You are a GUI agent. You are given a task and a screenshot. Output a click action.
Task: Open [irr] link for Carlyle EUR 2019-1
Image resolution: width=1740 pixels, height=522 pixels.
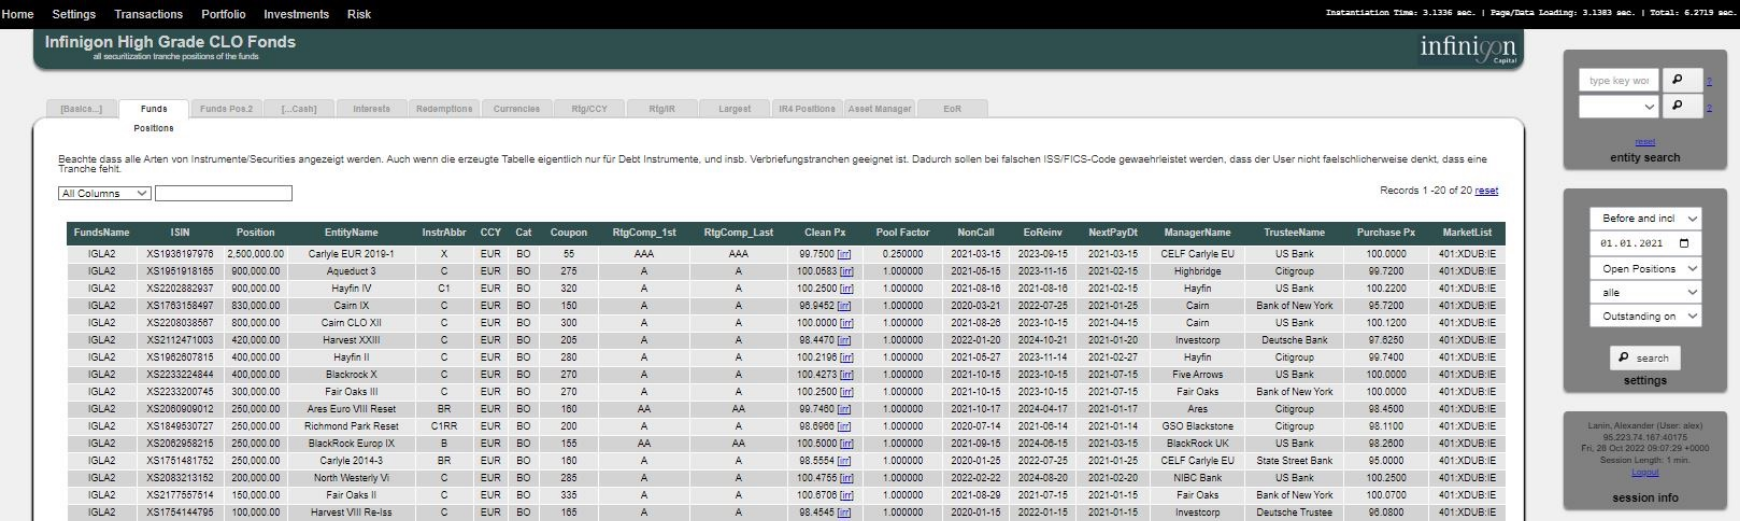(x=844, y=254)
